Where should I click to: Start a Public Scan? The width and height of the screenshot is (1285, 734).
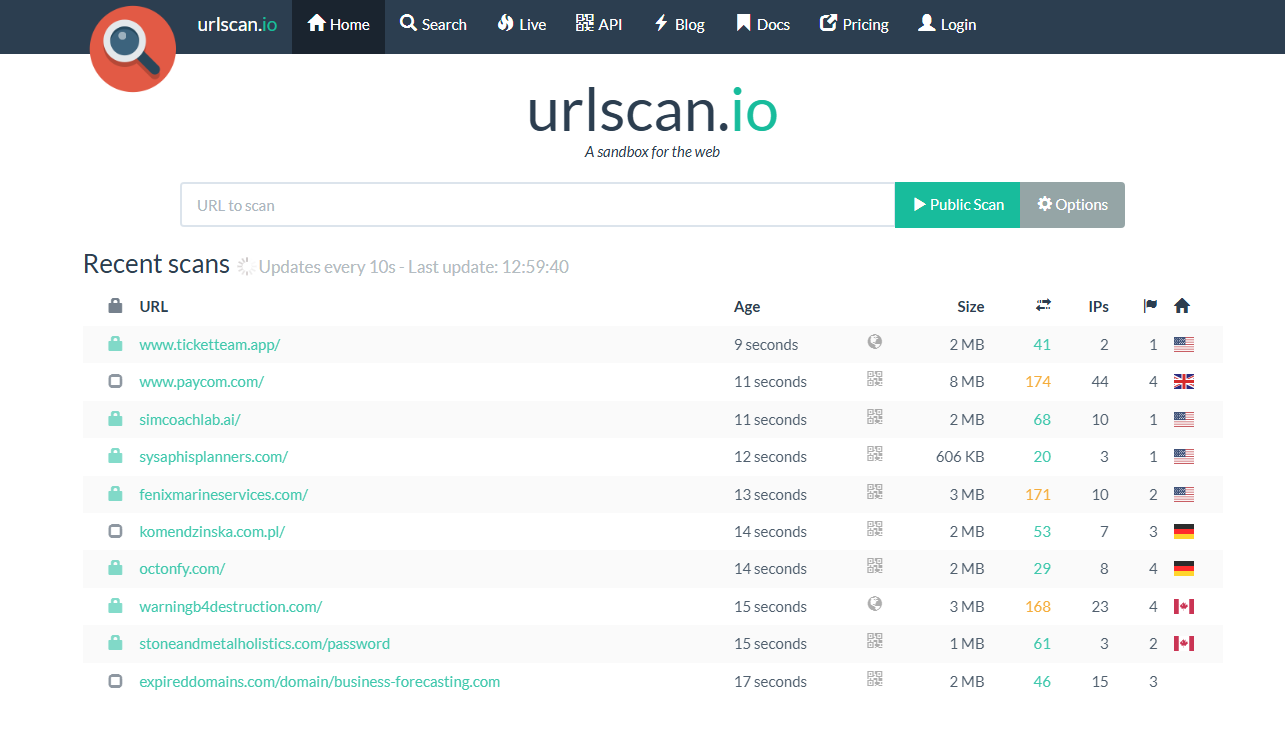pos(957,204)
